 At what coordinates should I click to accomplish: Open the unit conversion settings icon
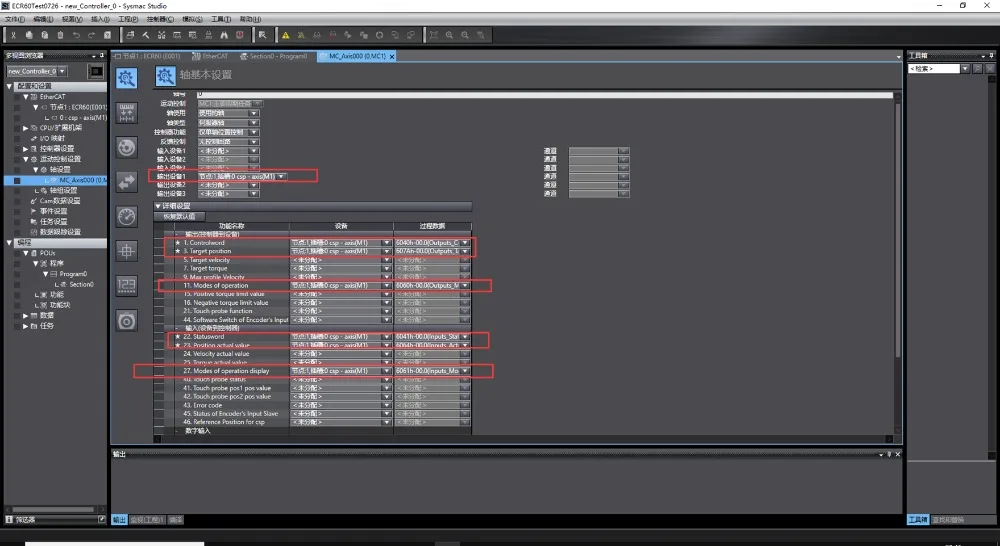(126, 113)
